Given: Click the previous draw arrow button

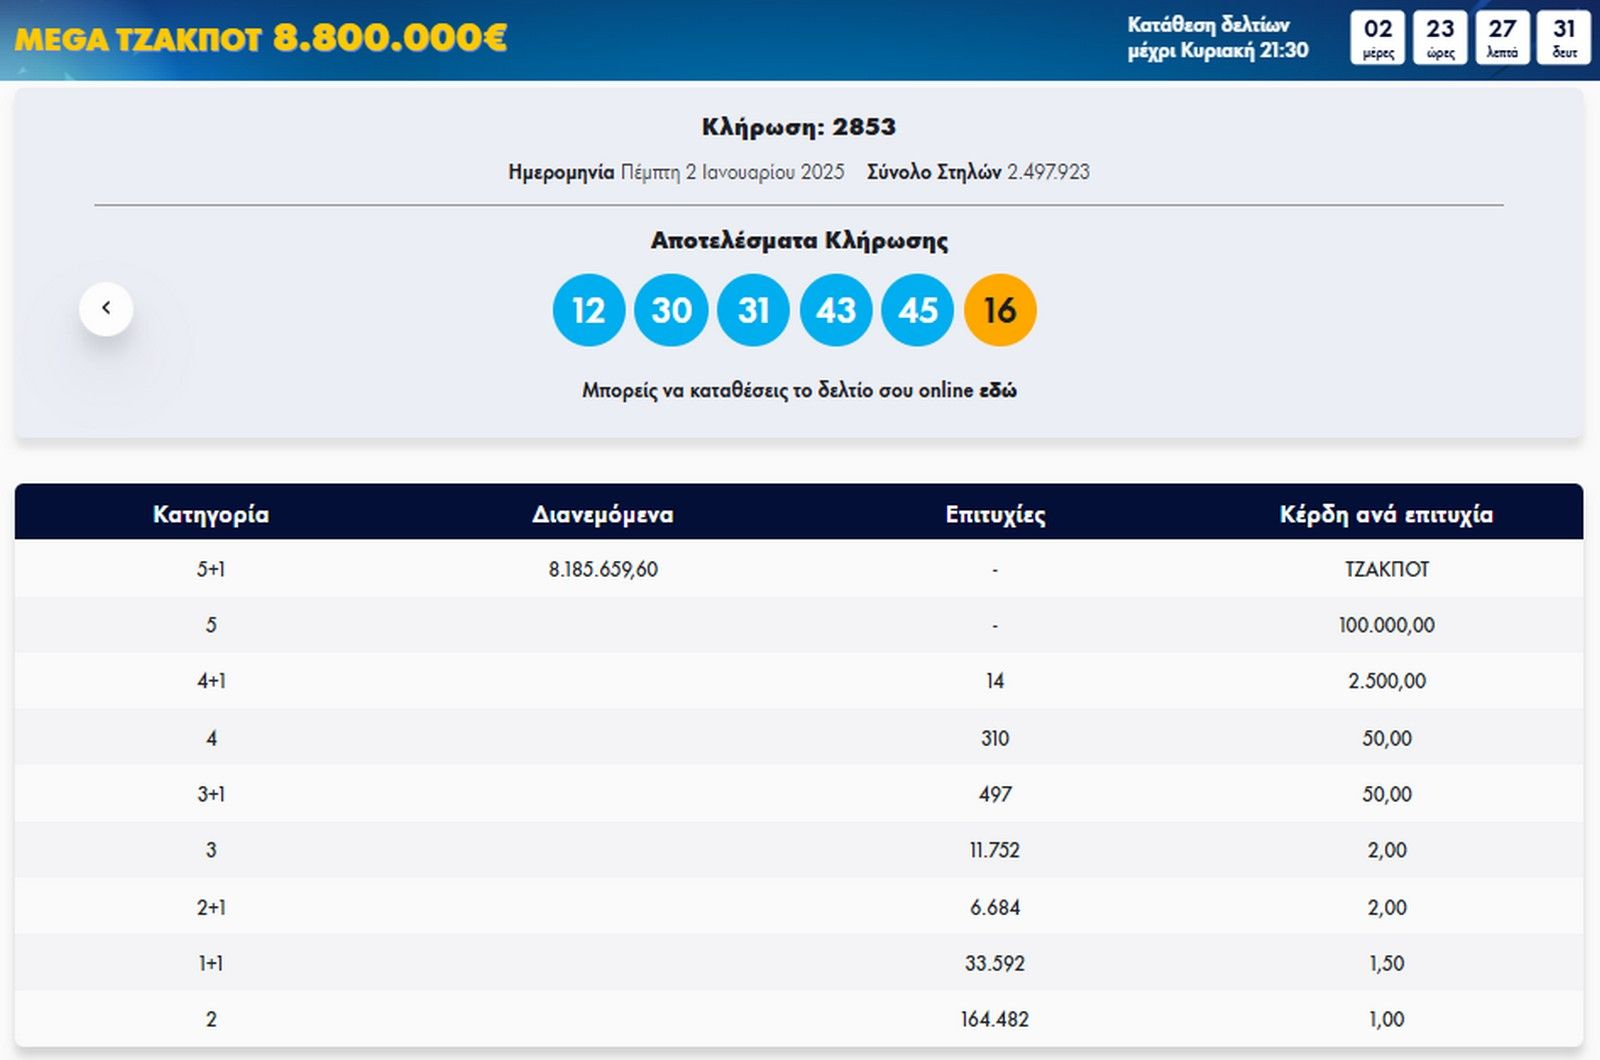Looking at the screenshot, I should pyautogui.click(x=106, y=309).
